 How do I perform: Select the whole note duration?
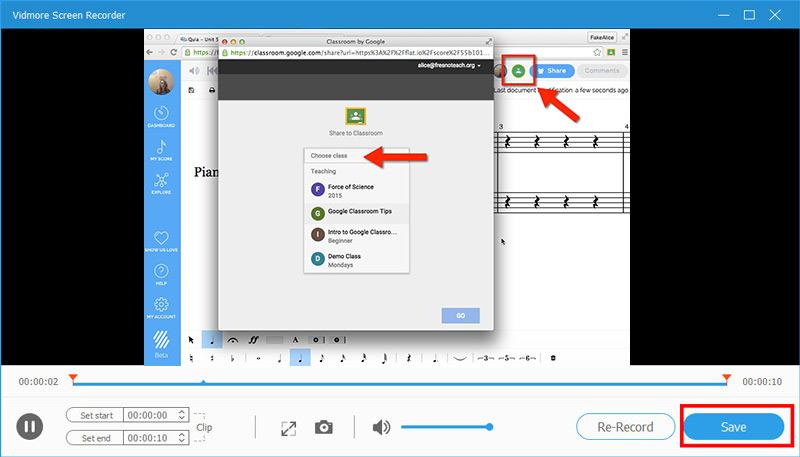click(x=258, y=358)
